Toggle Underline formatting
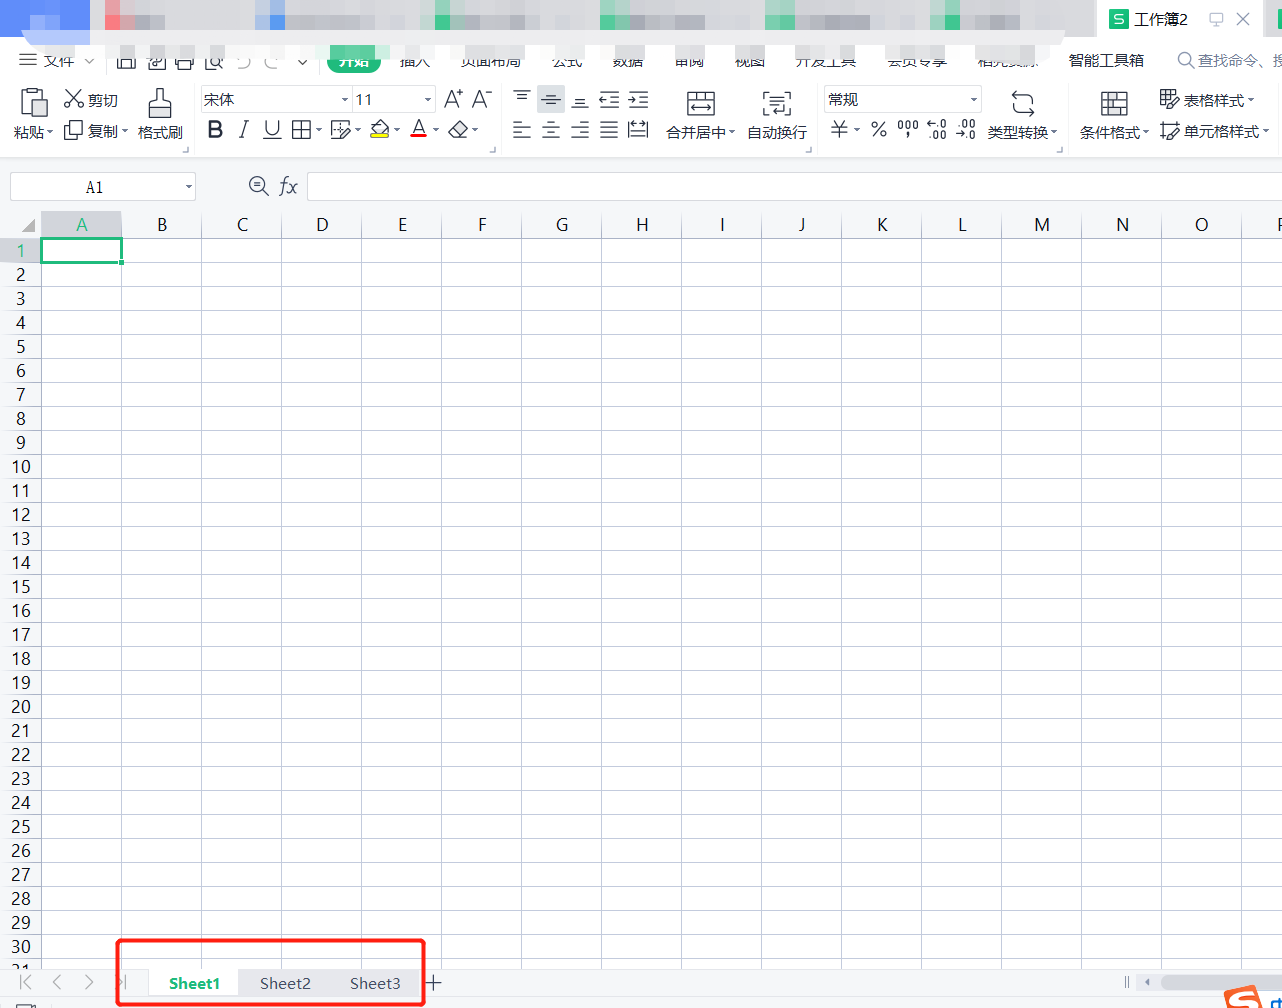The height and width of the screenshot is (1008, 1282). [x=272, y=130]
